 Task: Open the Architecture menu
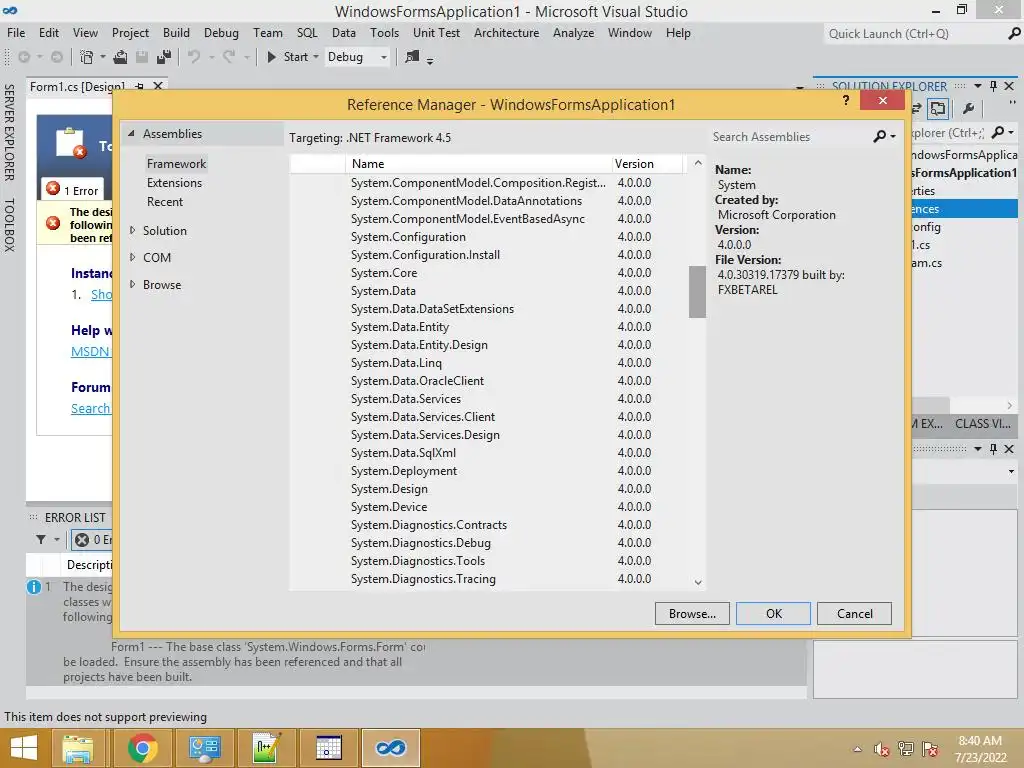tap(506, 33)
